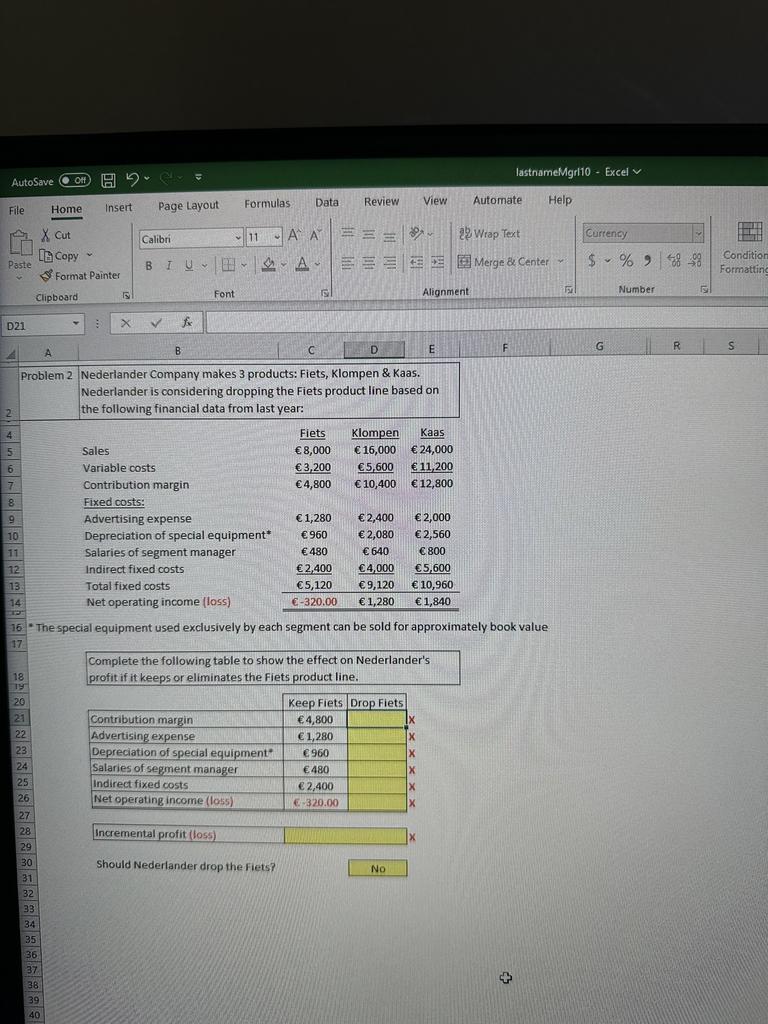768x1024 pixels.
Task: Click Merge & Center button
Action: (504, 261)
